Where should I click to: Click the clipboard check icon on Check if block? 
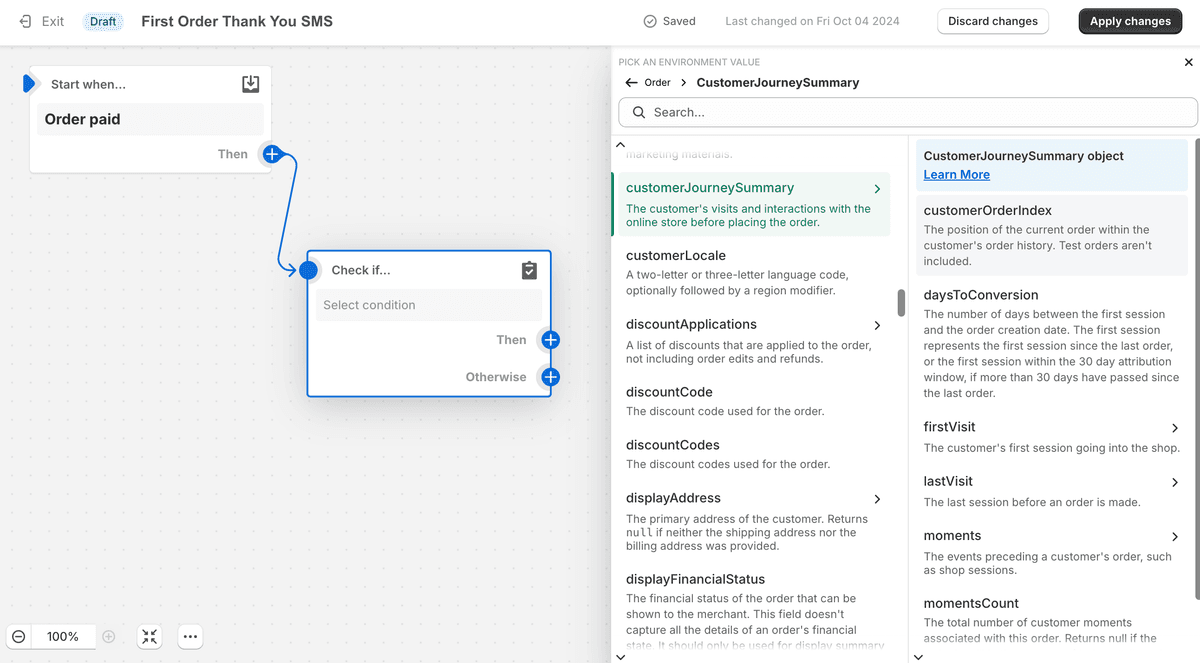point(529,270)
